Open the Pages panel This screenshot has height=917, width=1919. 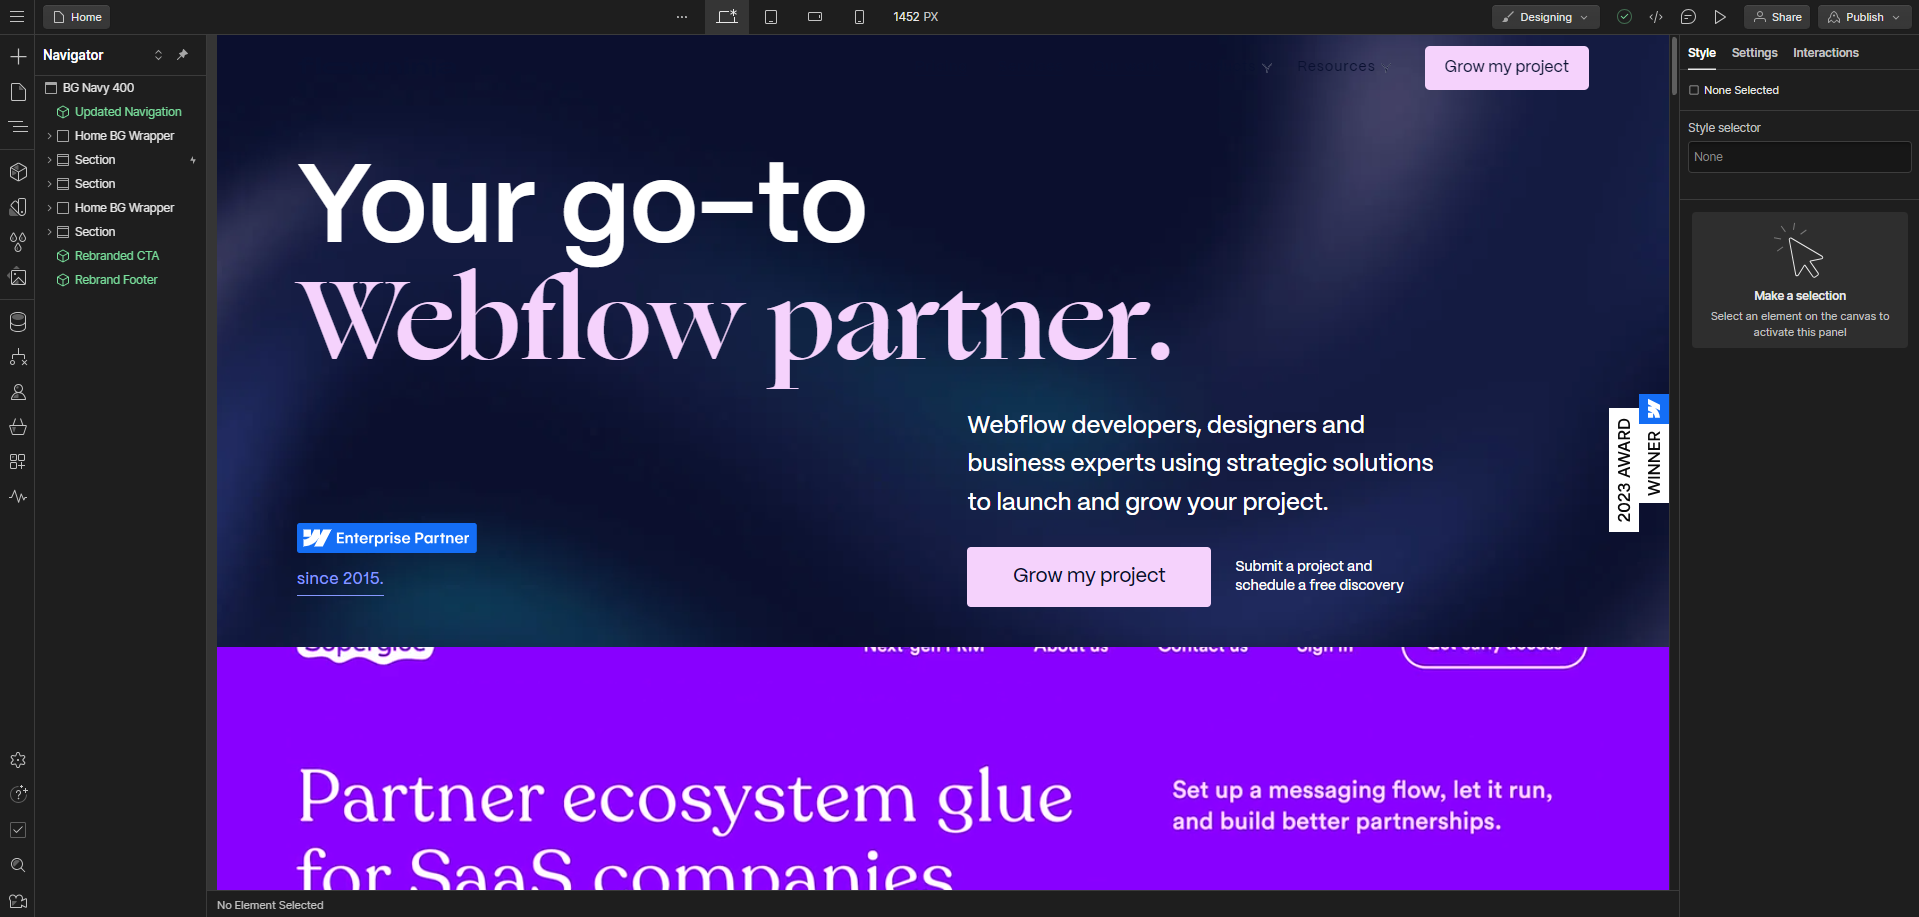pyautogui.click(x=18, y=92)
